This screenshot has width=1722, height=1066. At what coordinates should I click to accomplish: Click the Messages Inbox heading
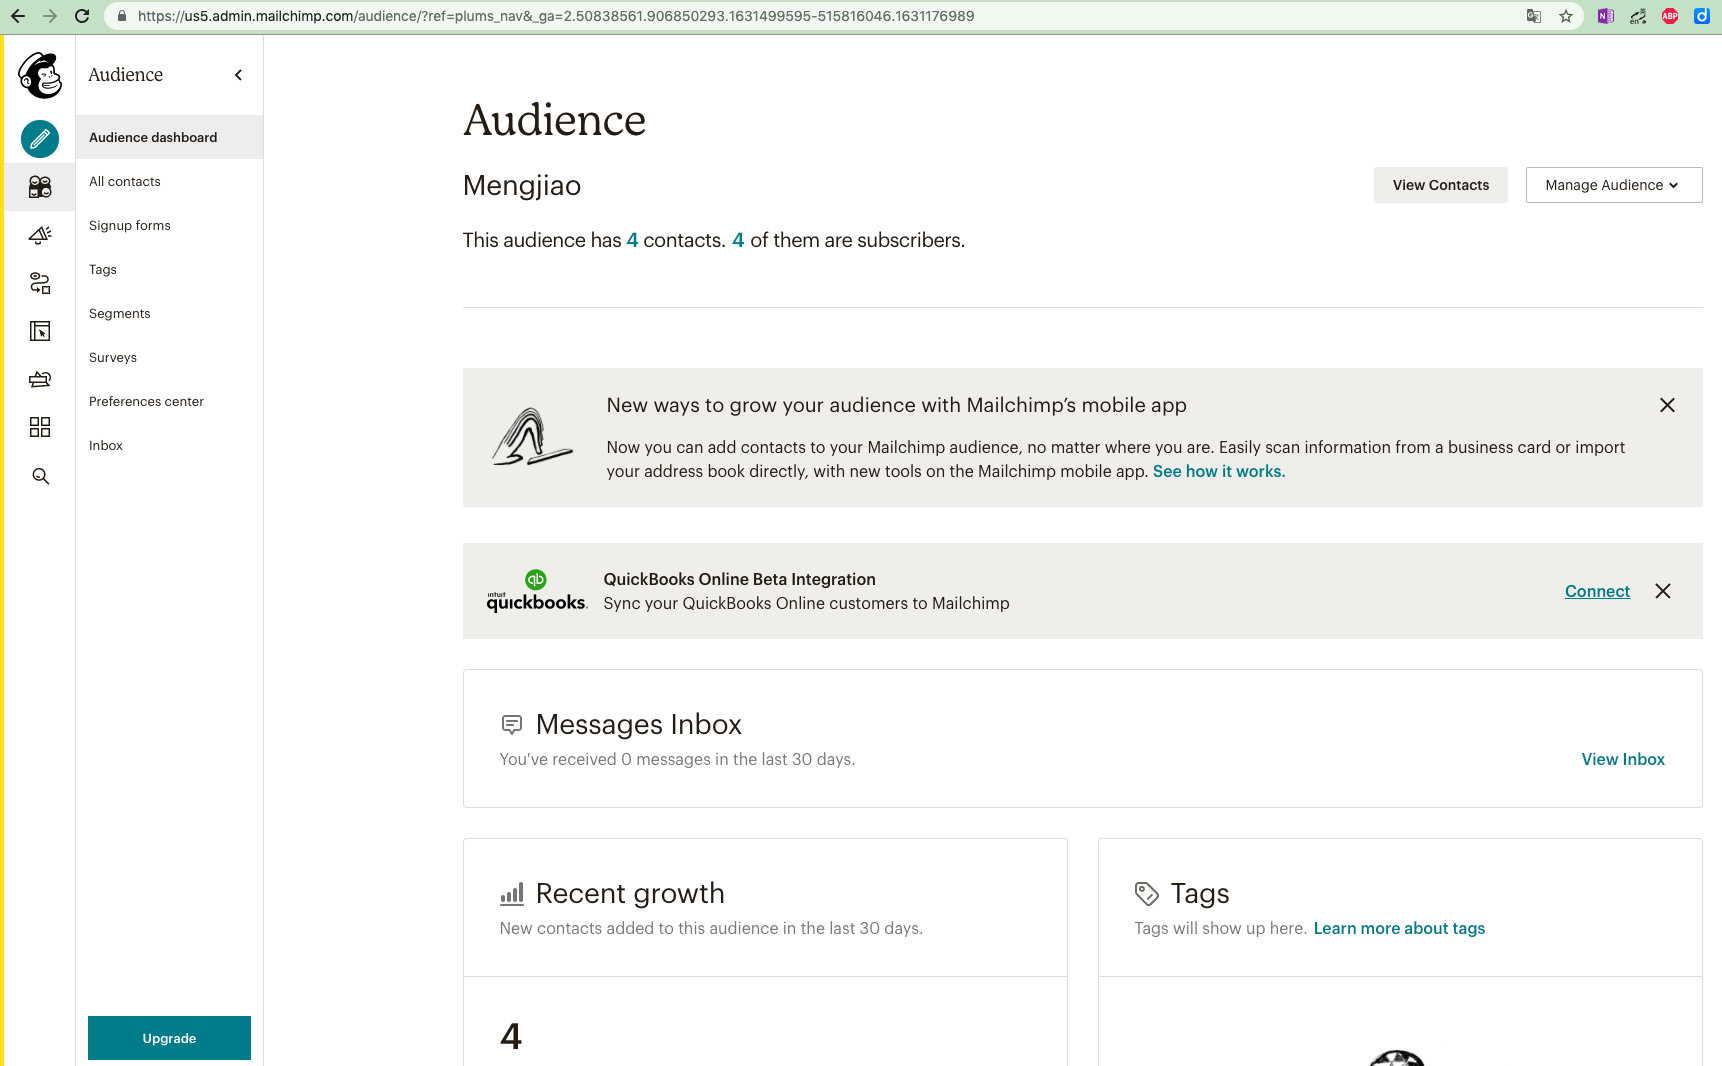point(639,724)
